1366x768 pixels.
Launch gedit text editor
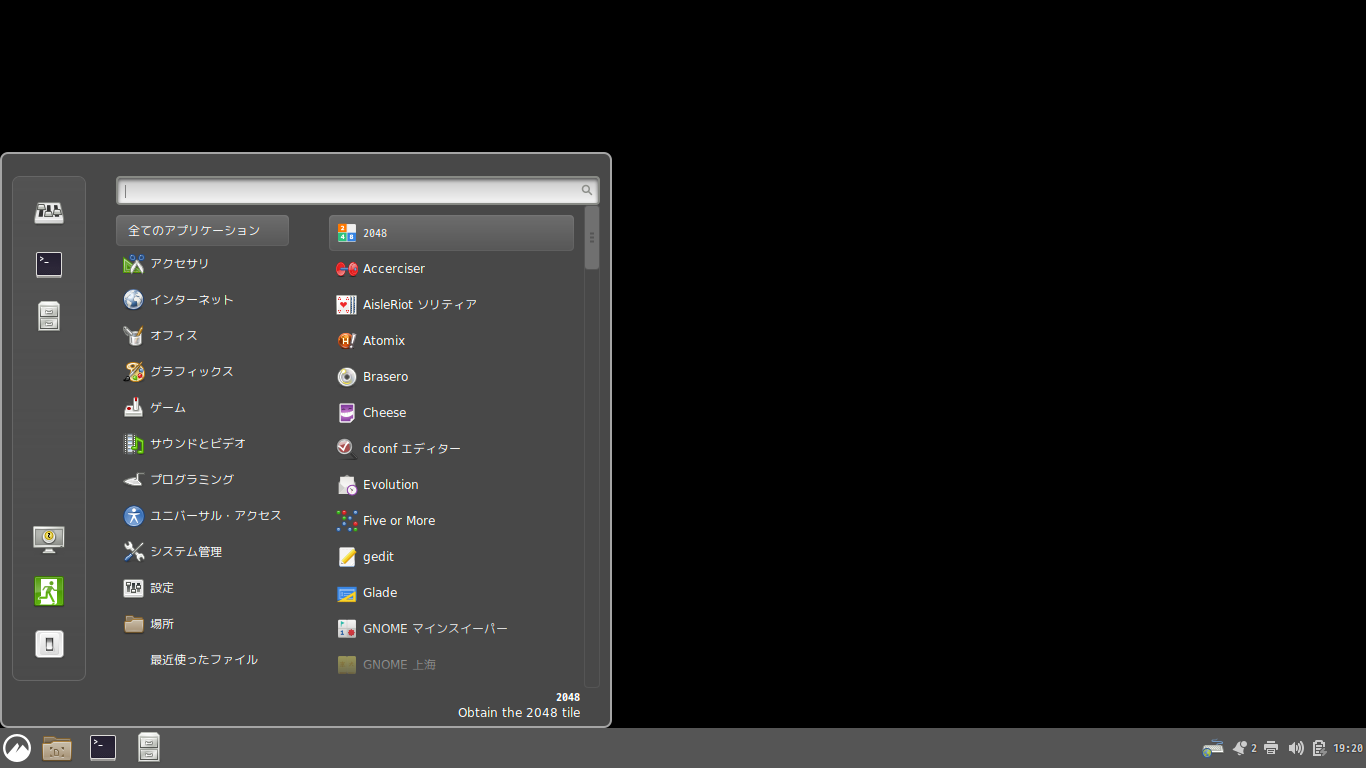tap(451, 556)
